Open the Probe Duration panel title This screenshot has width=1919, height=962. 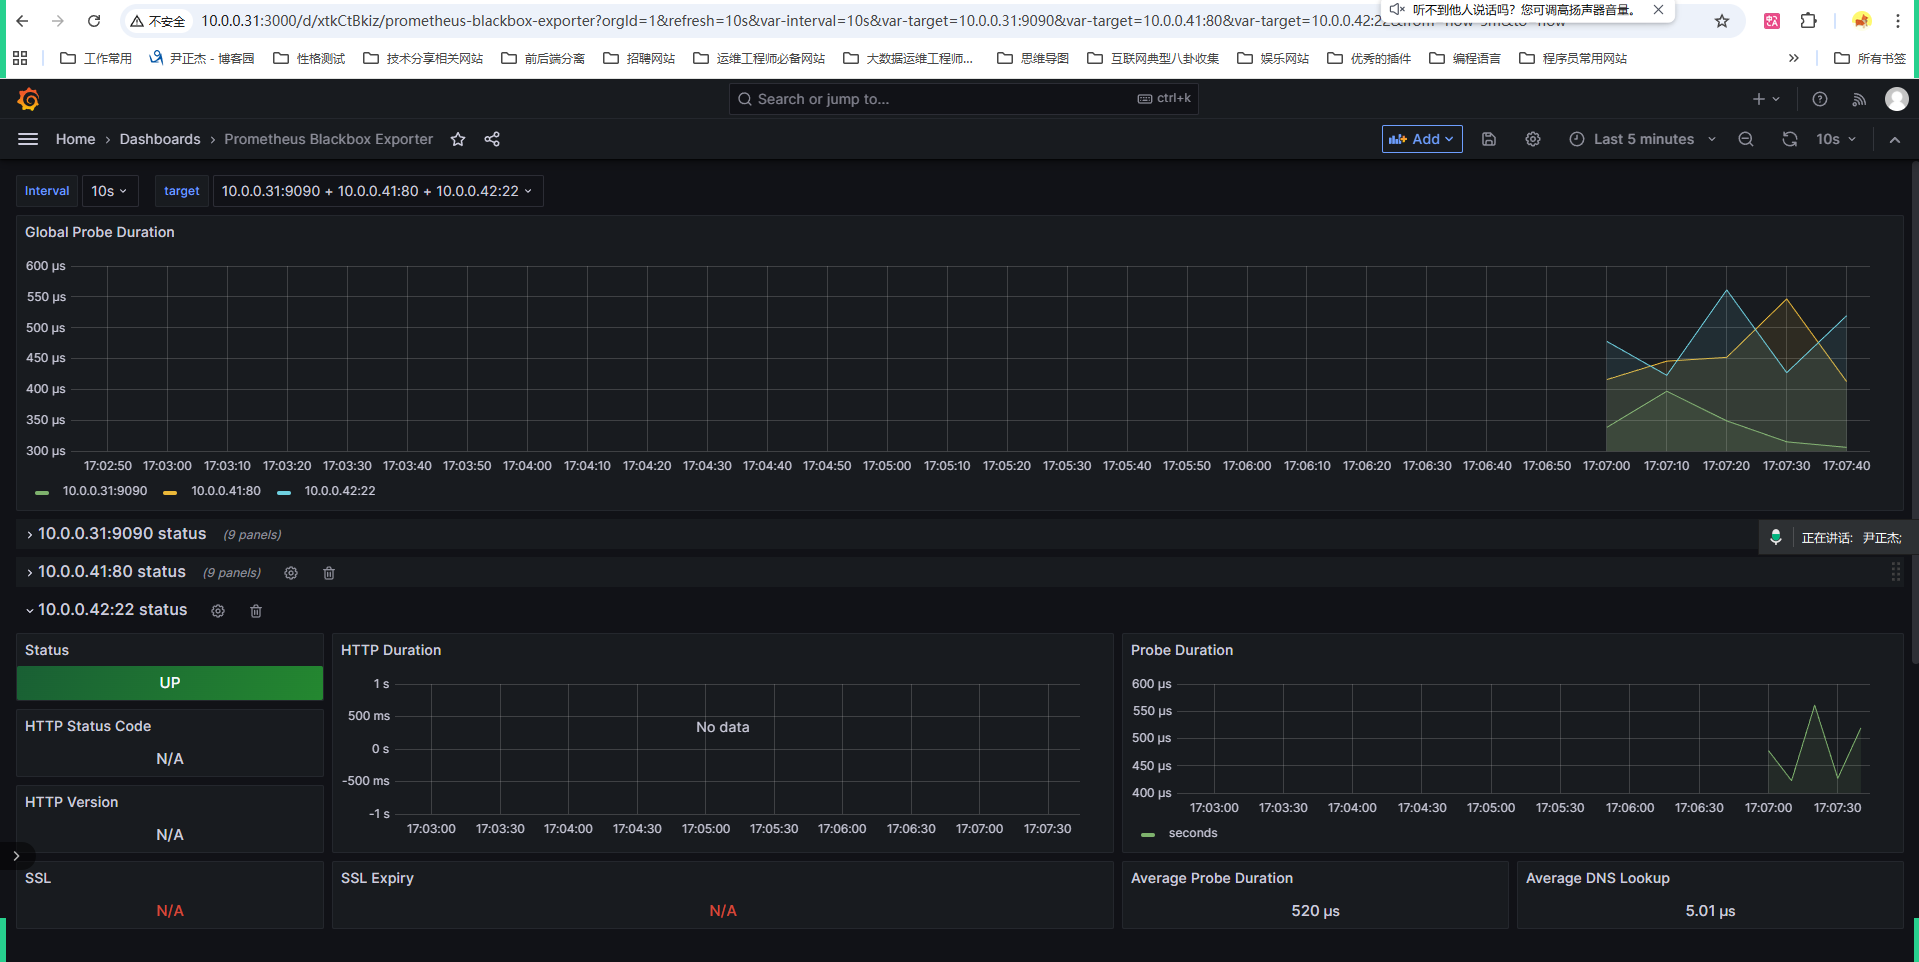click(1182, 650)
